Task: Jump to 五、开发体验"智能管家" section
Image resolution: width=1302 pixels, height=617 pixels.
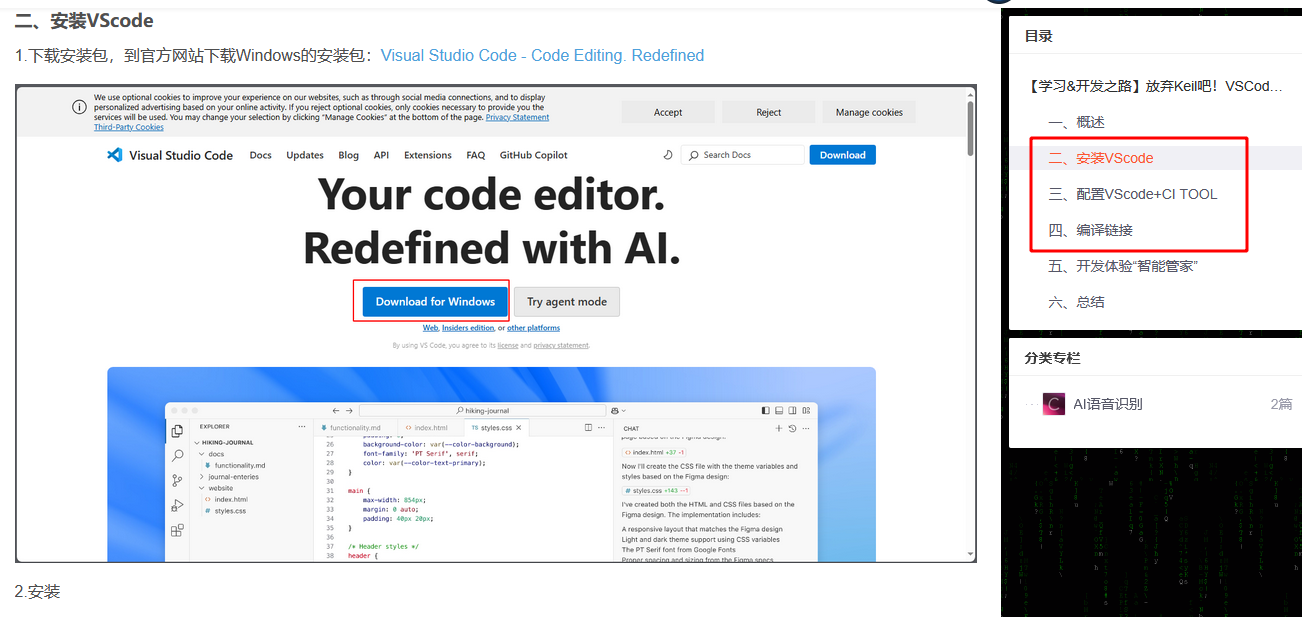Action: [x=1123, y=266]
